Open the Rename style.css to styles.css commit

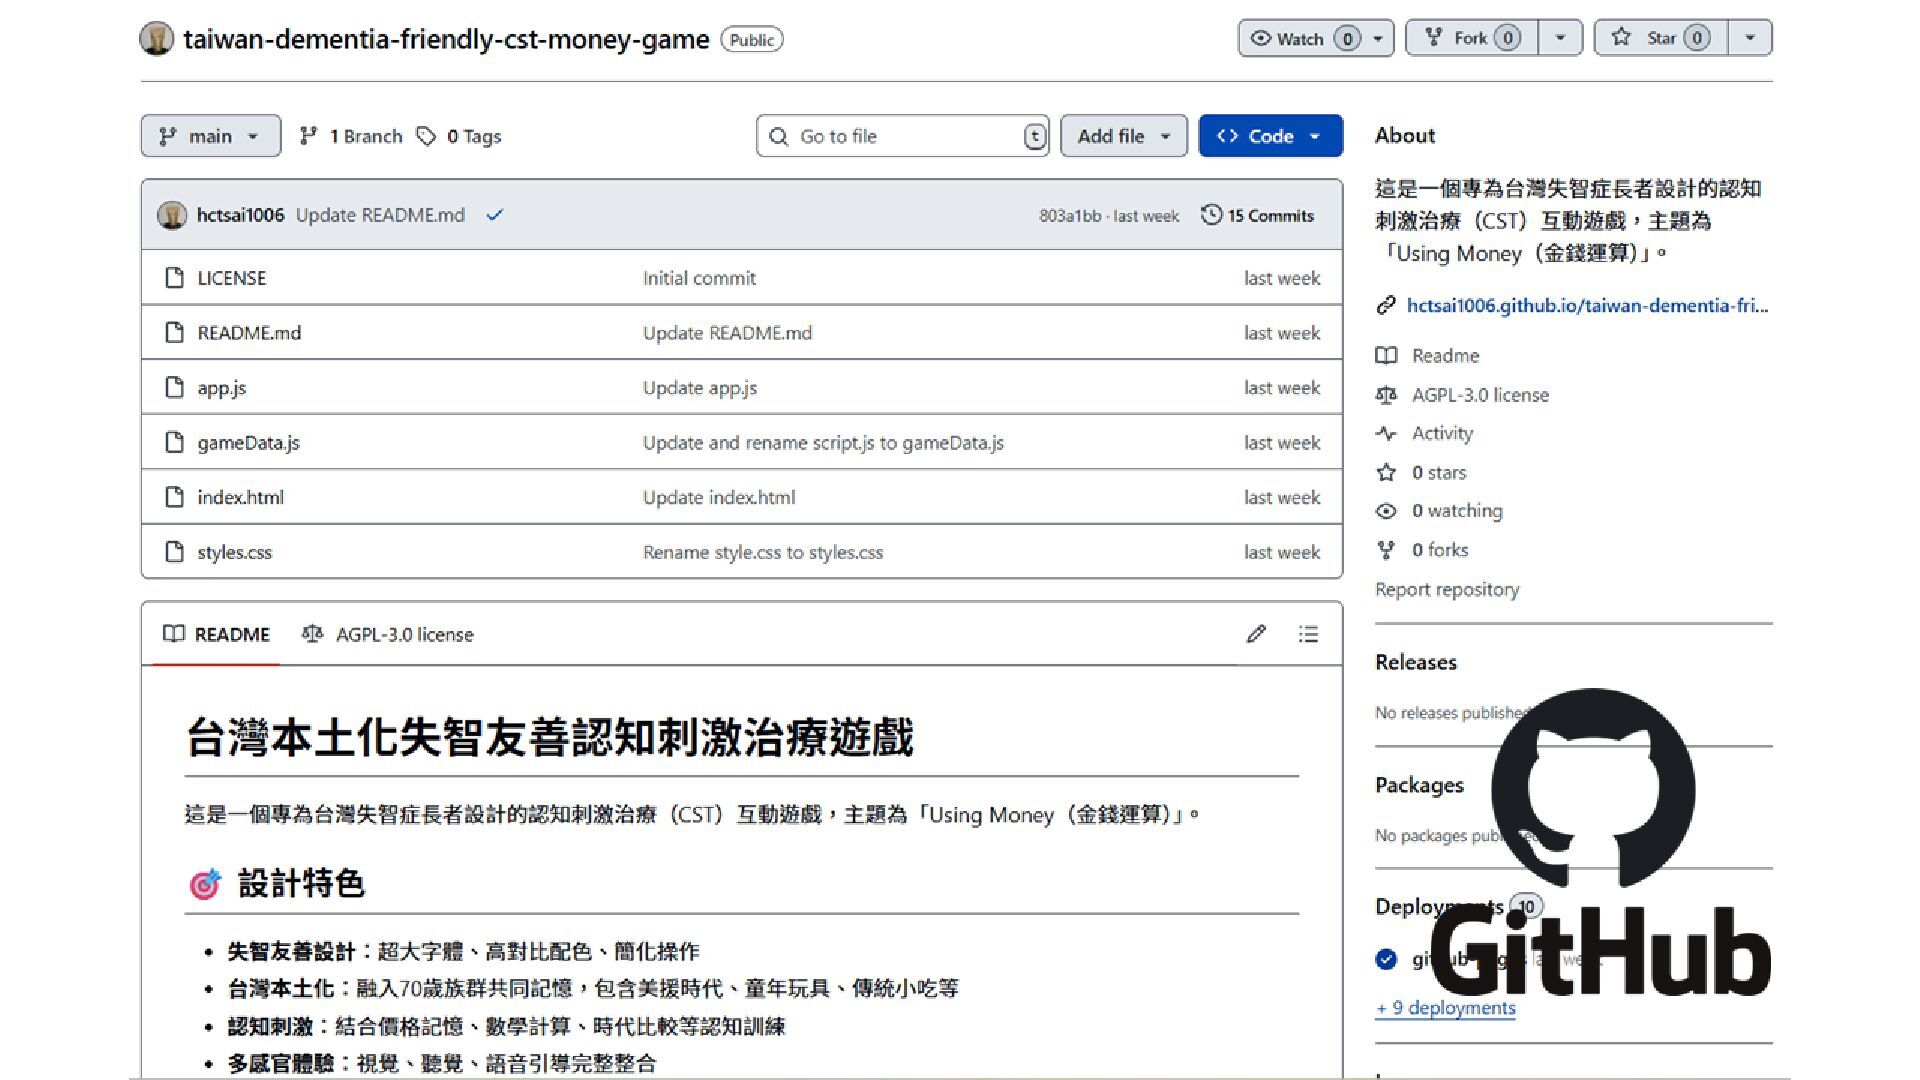coord(763,552)
